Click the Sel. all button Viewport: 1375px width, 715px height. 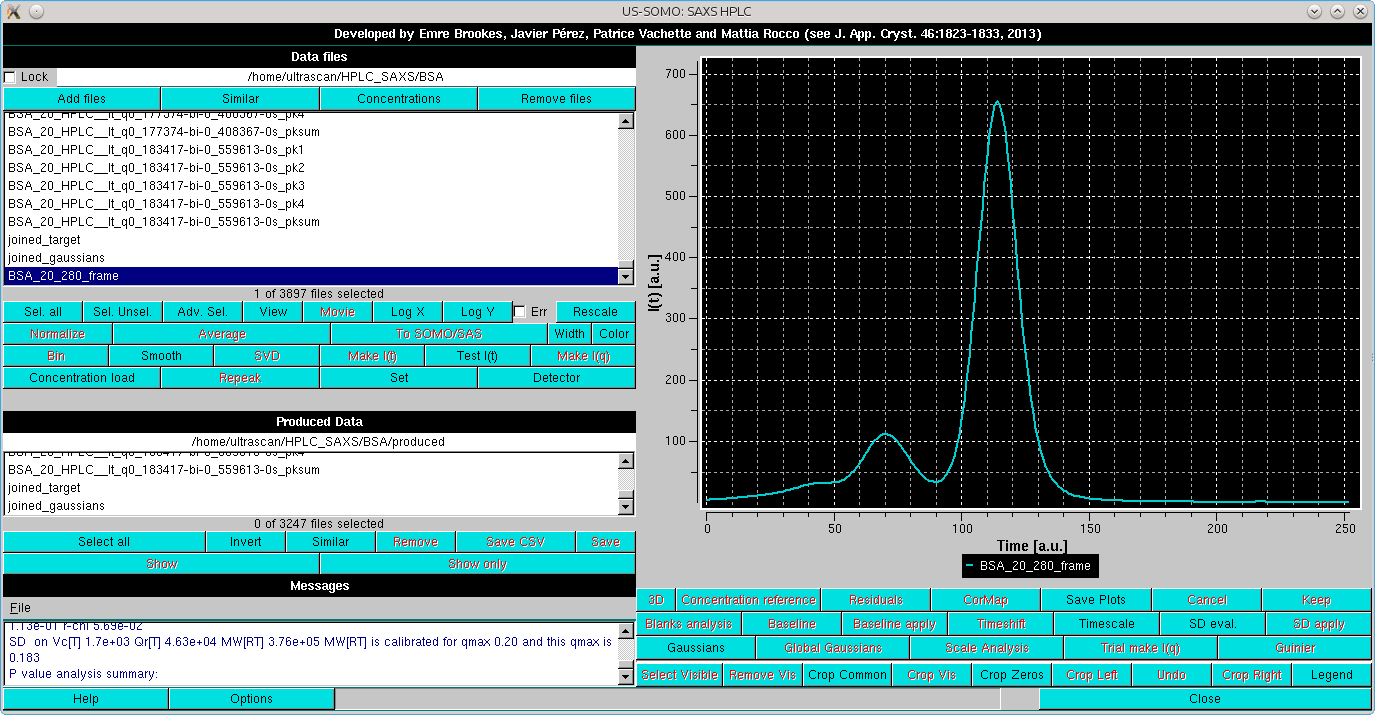pos(43,312)
